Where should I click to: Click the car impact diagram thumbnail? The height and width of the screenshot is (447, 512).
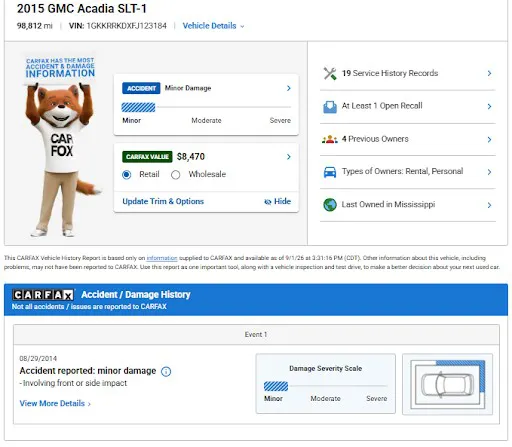(x=447, y=384)
